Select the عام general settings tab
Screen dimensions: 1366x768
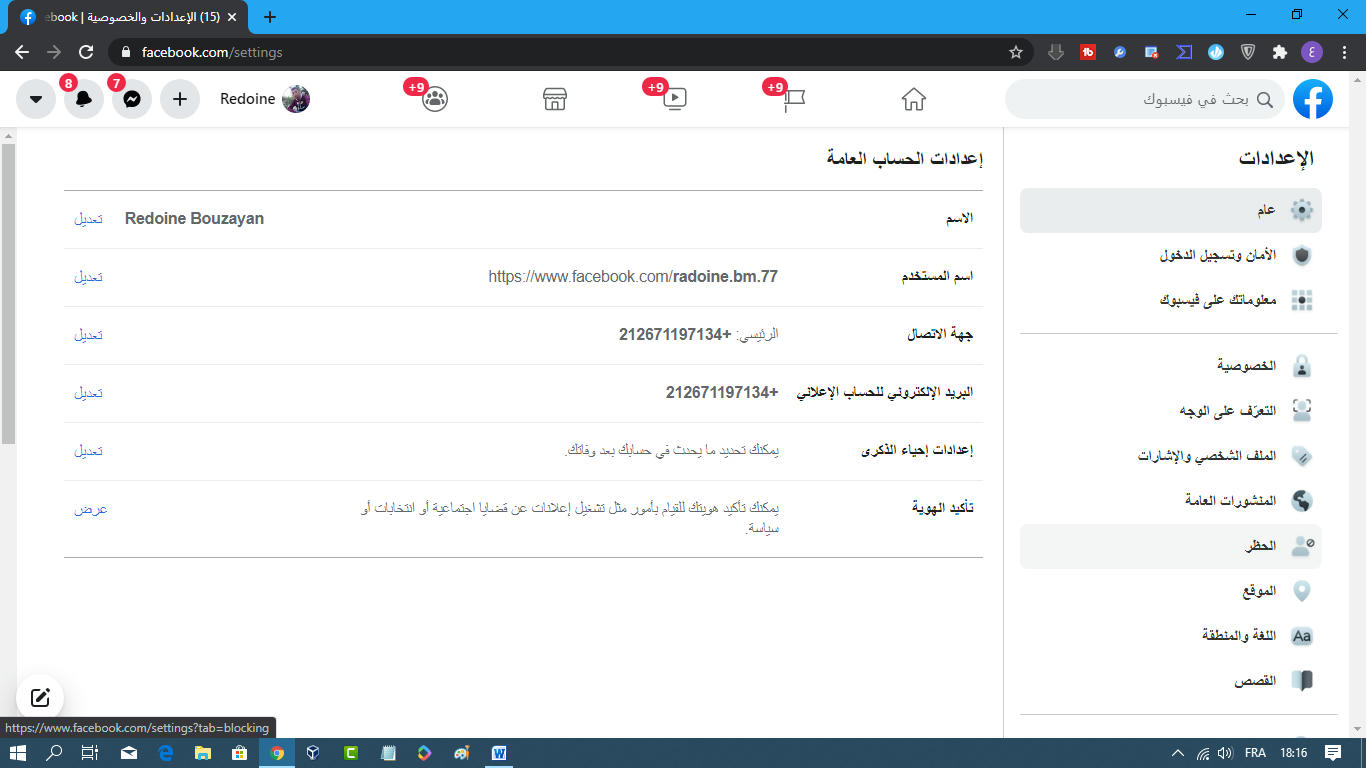tap(1171, 211)
